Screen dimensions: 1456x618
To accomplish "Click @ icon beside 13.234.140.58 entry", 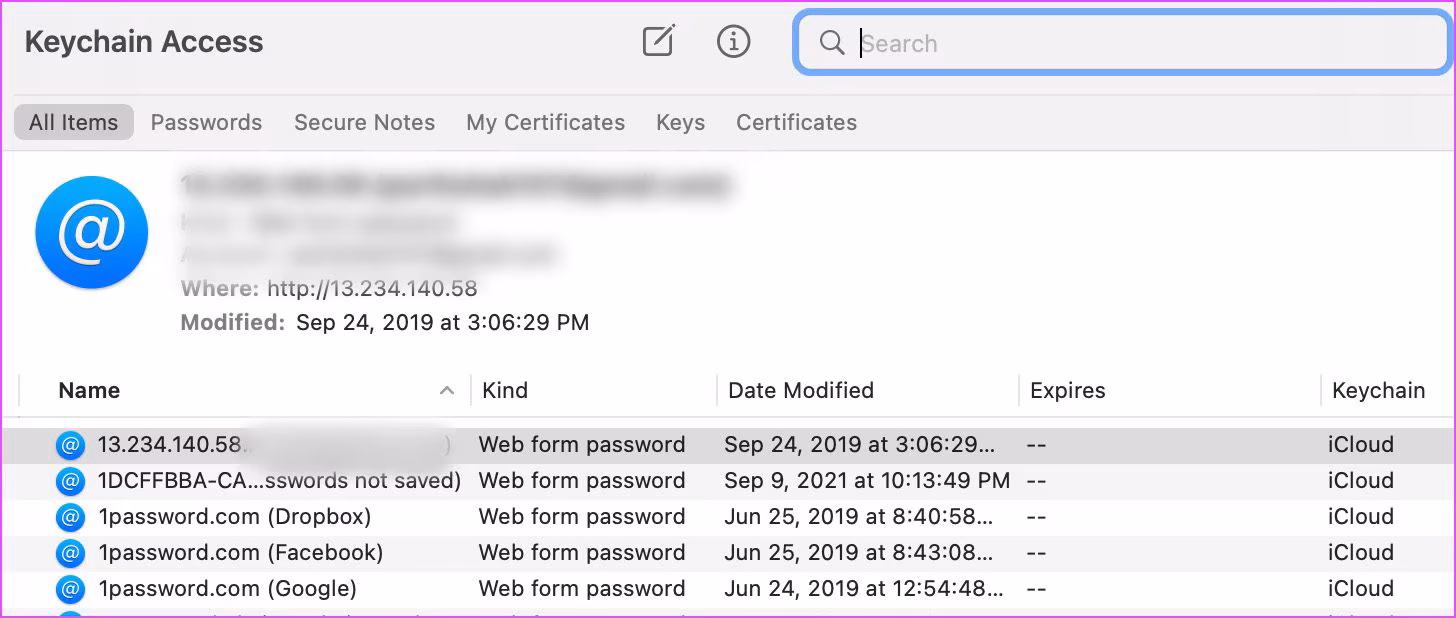I will (x=70, y=445).
